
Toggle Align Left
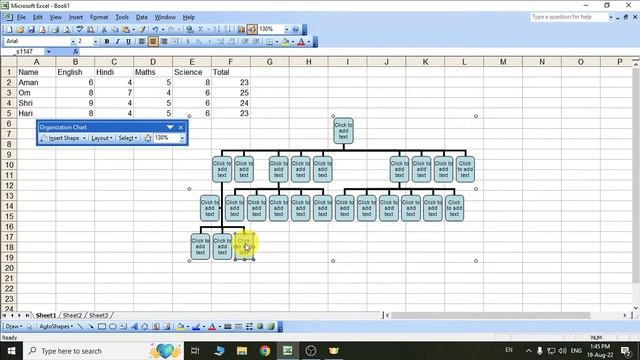tap(142, 41)
